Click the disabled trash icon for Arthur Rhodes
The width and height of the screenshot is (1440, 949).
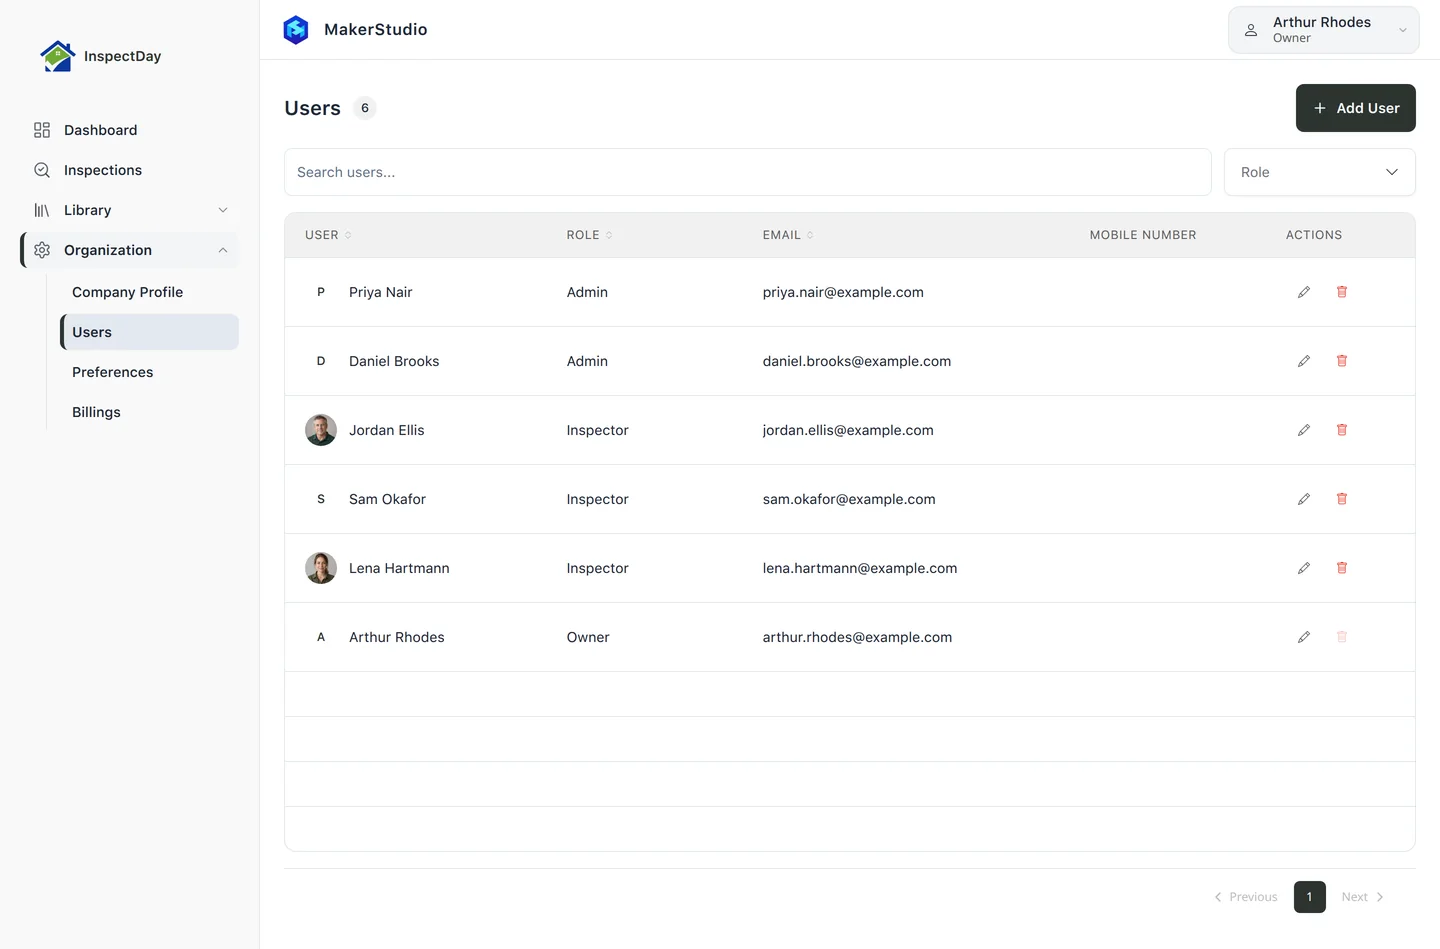click(1342, 637)
